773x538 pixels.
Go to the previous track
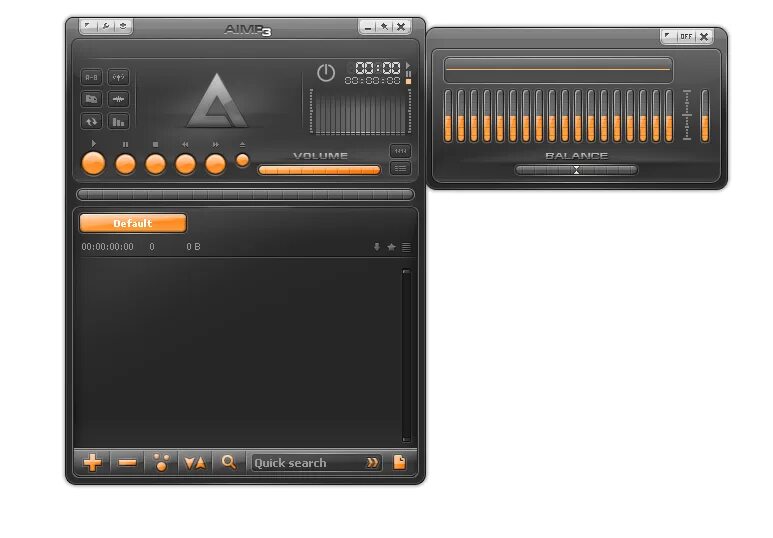click(x=185, y=164)
